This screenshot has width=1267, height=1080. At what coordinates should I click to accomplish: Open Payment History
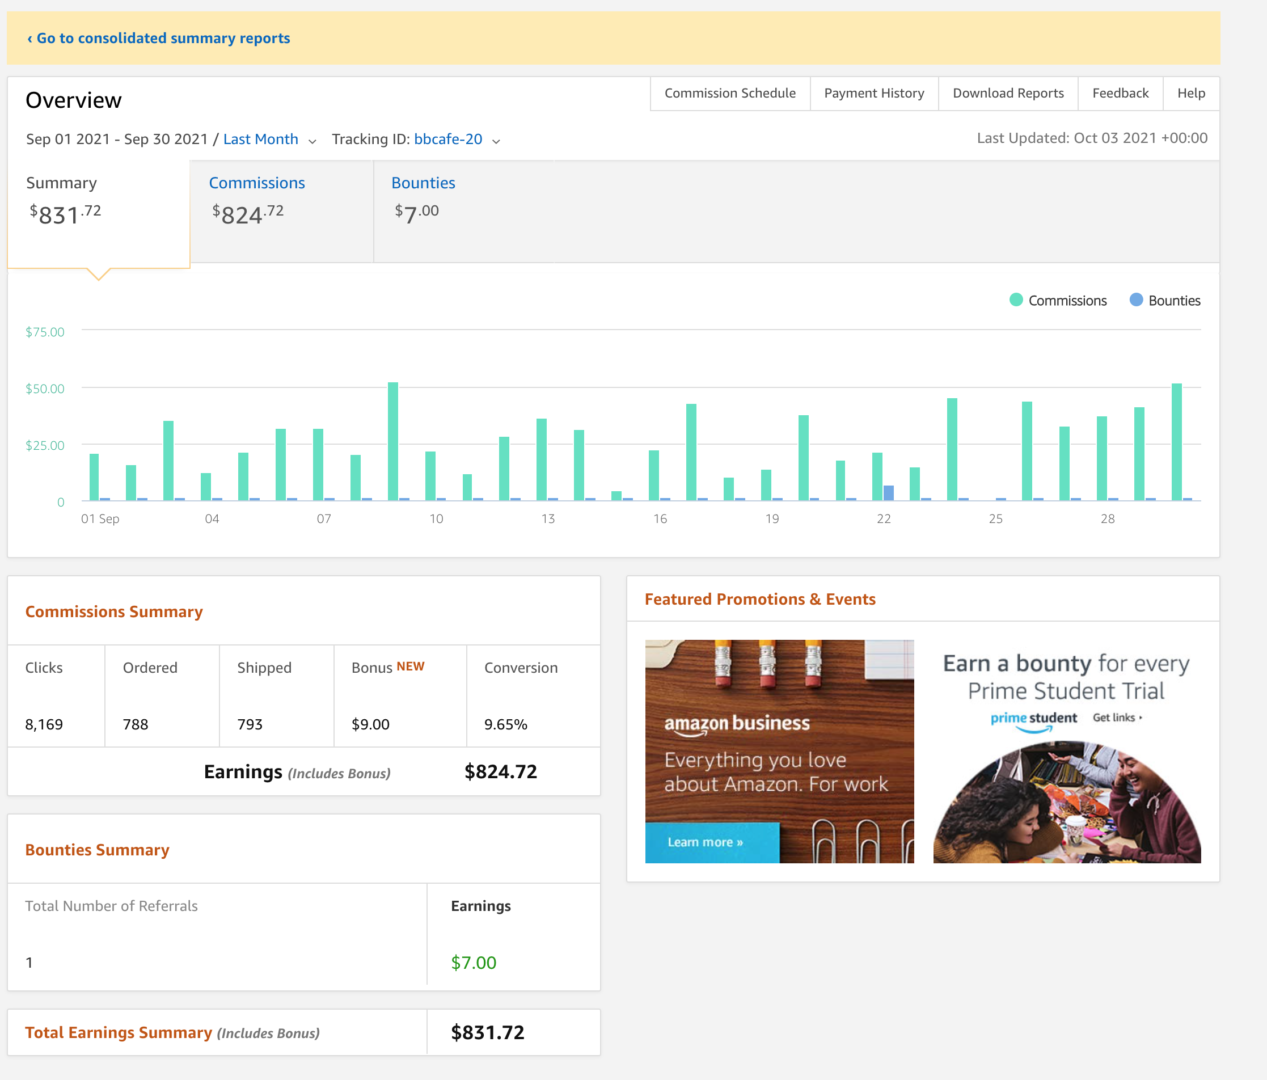(x=874, y=93)
